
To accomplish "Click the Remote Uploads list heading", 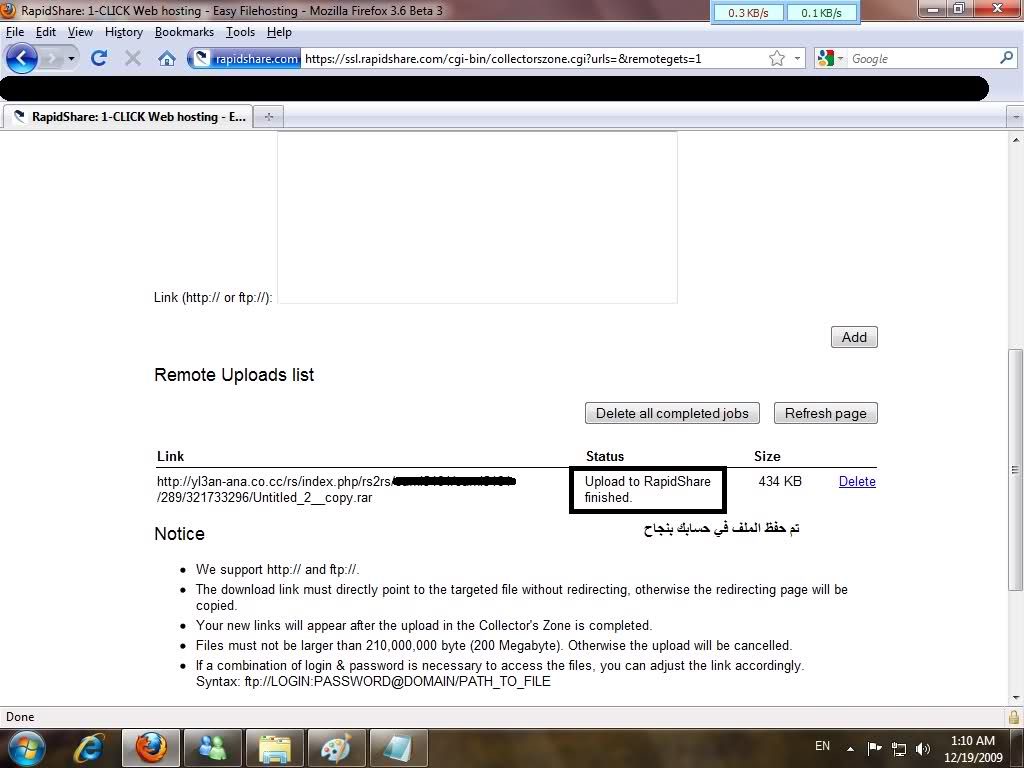I will point(234,375).
